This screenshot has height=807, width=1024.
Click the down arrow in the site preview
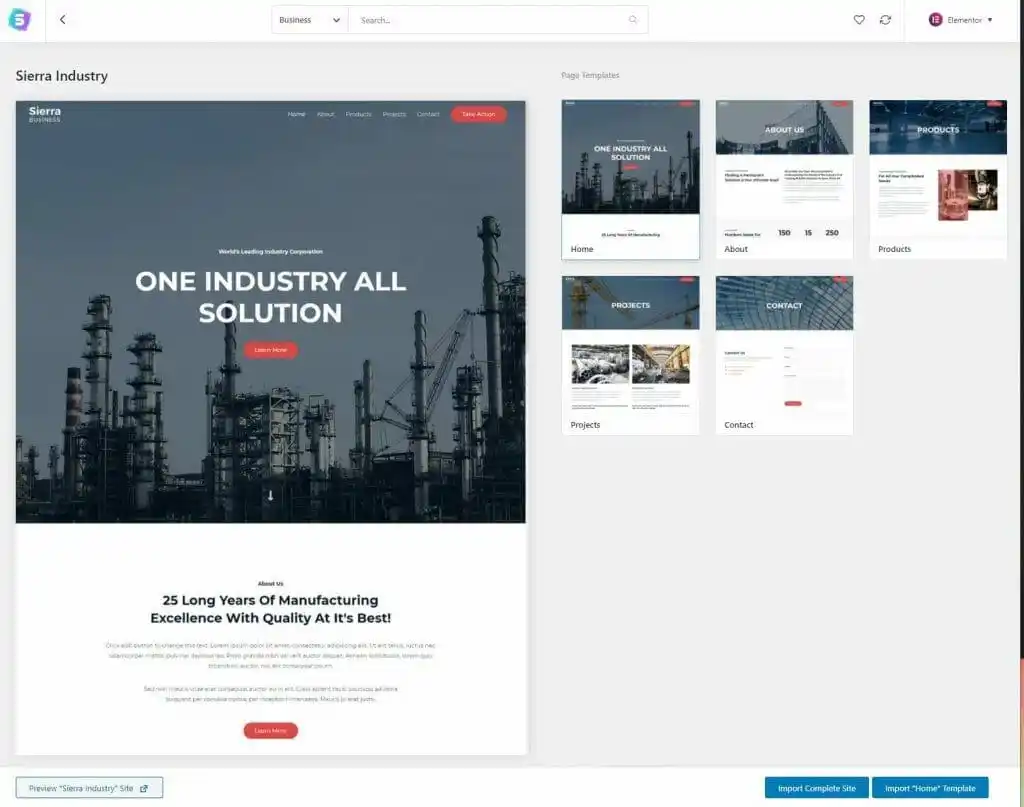pyautogui.click(x=270, y=496)
